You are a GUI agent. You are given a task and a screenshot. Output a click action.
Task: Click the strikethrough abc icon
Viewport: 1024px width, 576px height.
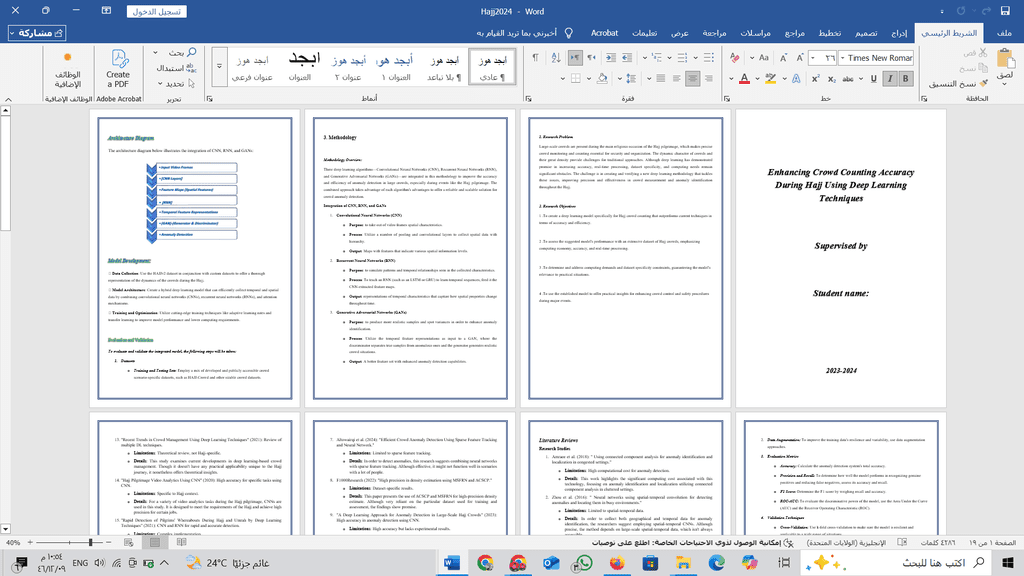click(x=848, y=78)
